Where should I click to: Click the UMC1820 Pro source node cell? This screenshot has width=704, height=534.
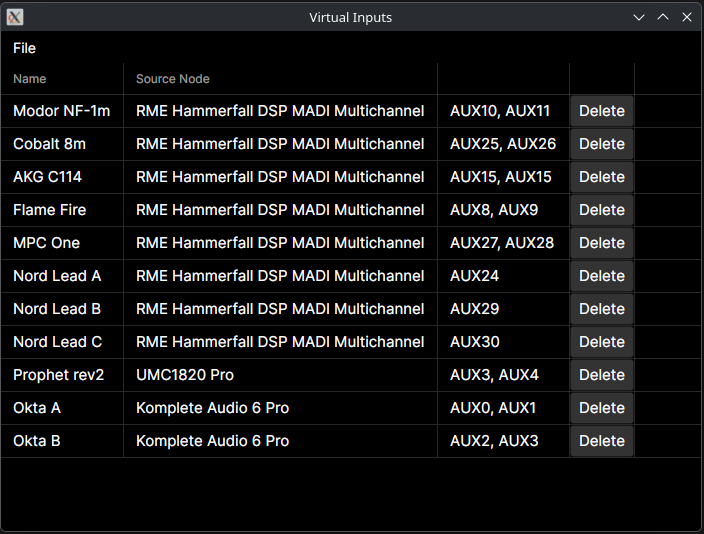tap(280, 375)
